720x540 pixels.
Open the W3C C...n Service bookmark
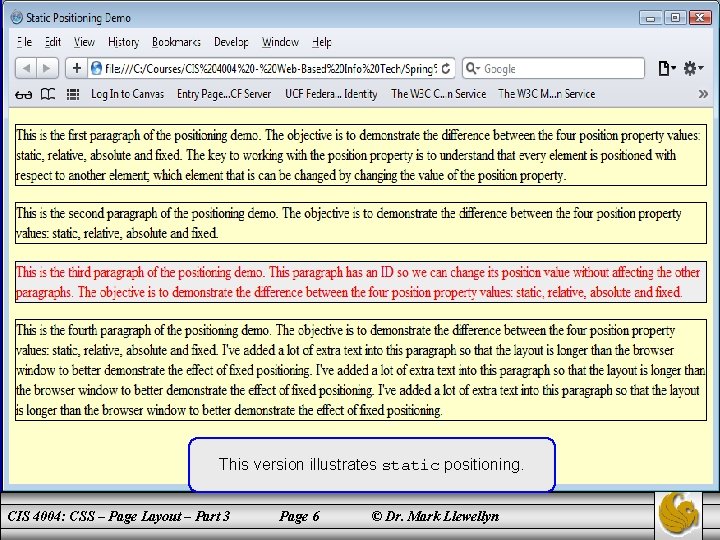pos(439,94)
